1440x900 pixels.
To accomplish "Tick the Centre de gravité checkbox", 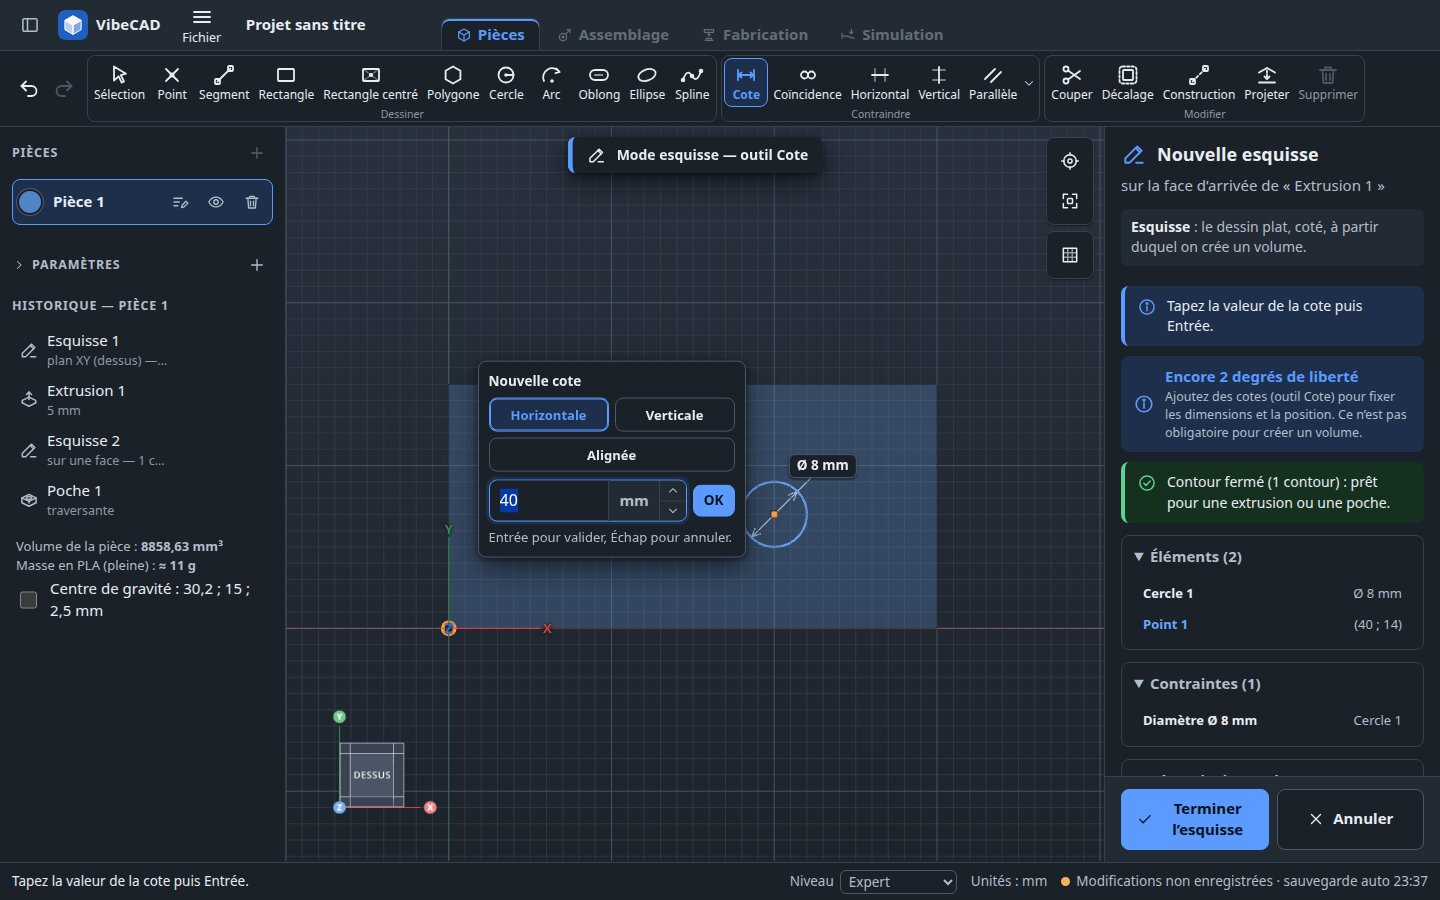I will click(29, 600).
